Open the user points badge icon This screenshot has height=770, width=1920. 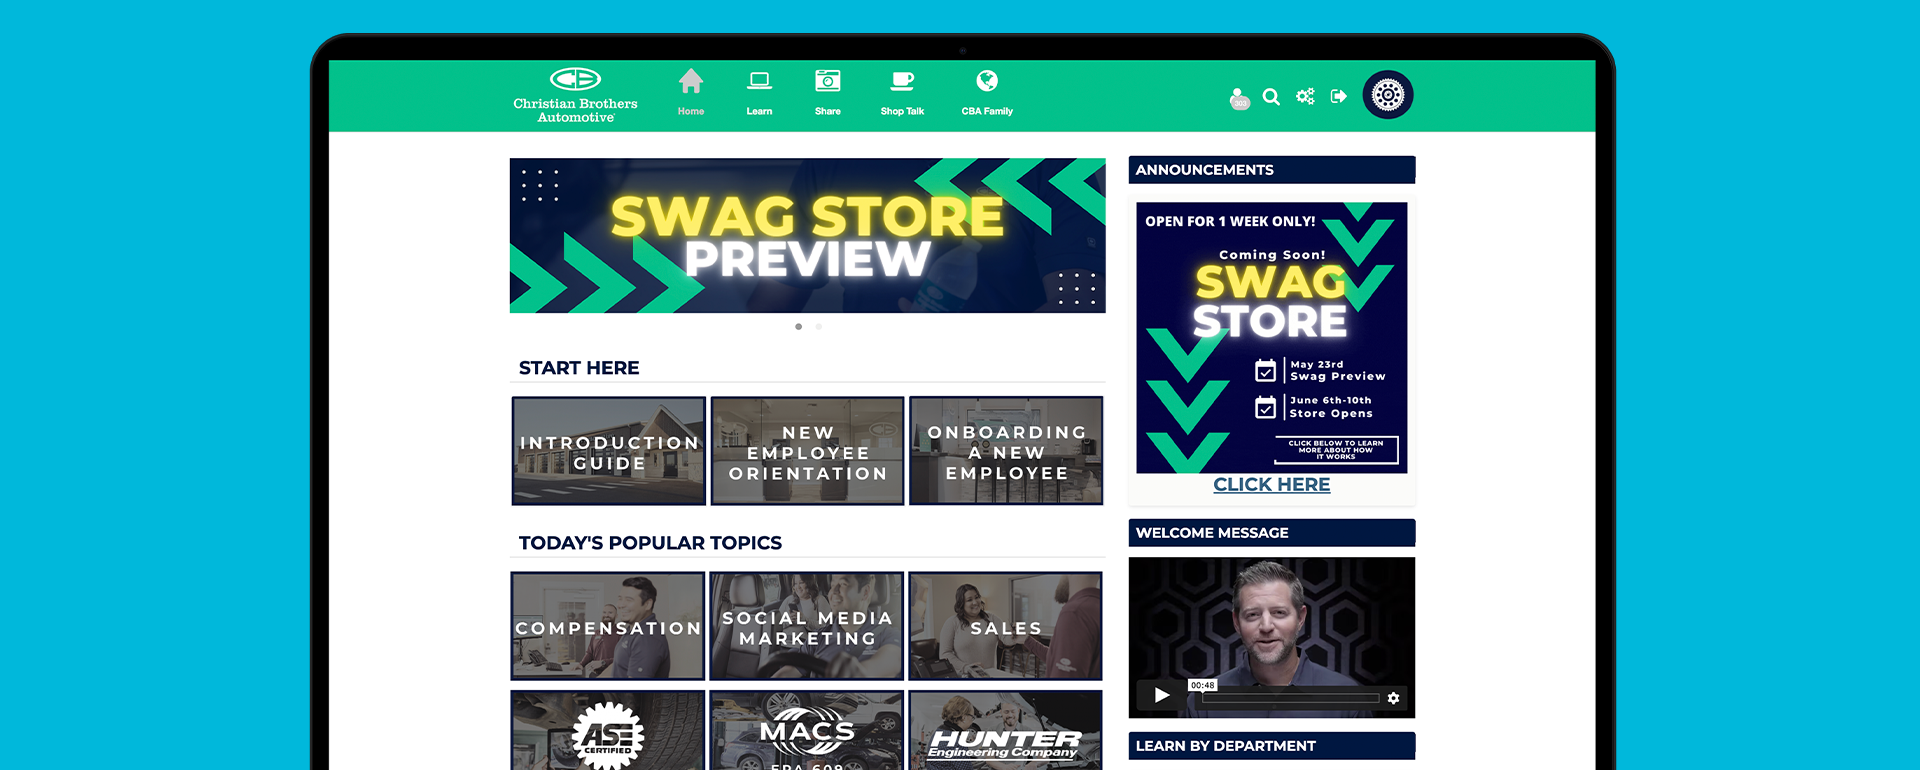tap(1239, 98)
